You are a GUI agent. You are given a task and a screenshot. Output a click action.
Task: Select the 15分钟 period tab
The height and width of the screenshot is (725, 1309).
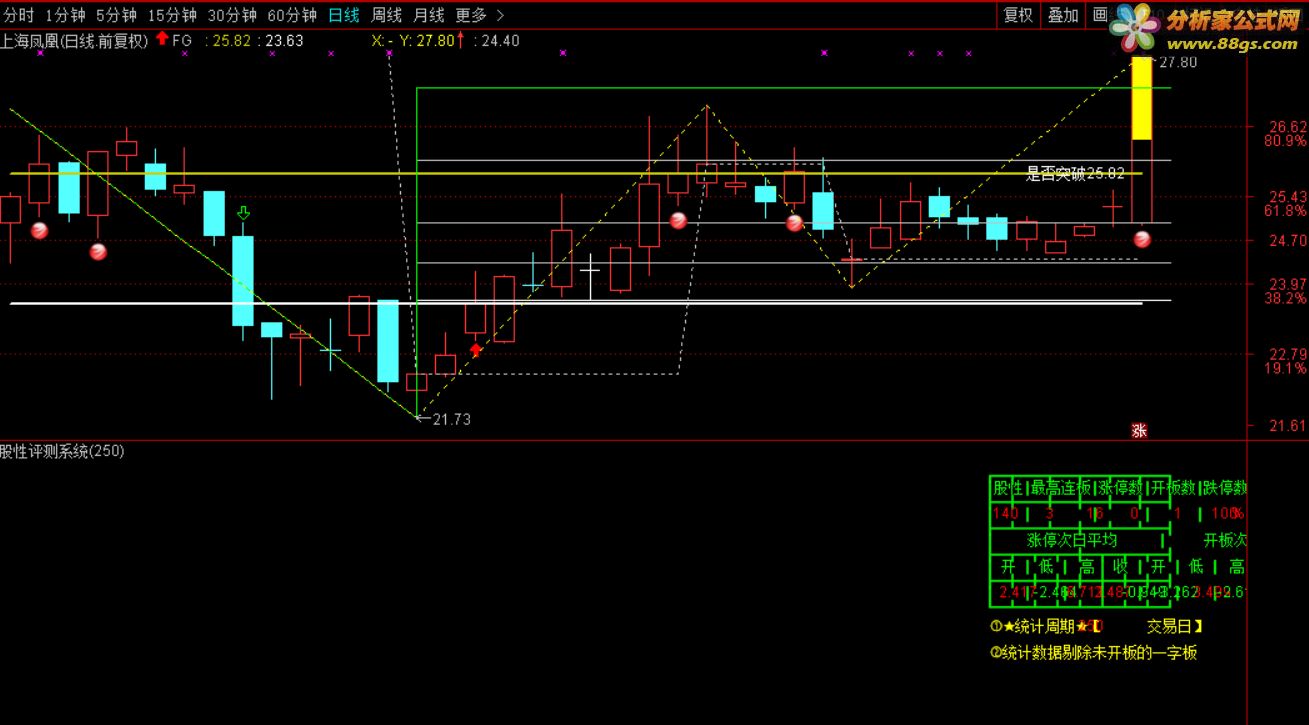click(x=172, y=15)
